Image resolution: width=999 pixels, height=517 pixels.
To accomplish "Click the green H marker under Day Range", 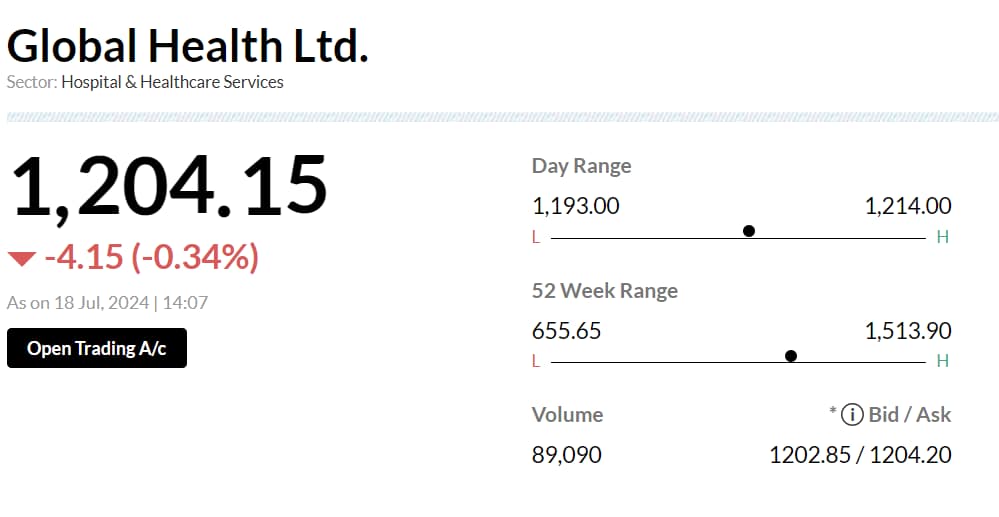I will (941, 238).
